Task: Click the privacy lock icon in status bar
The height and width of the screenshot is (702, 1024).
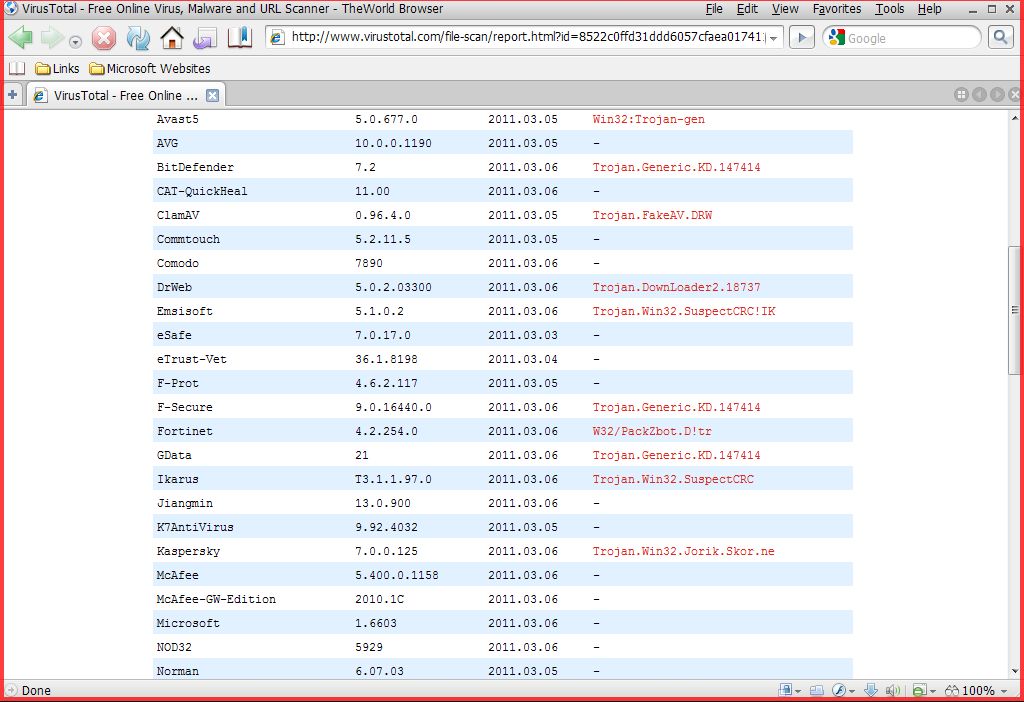Action: click(x=784, y=690)
